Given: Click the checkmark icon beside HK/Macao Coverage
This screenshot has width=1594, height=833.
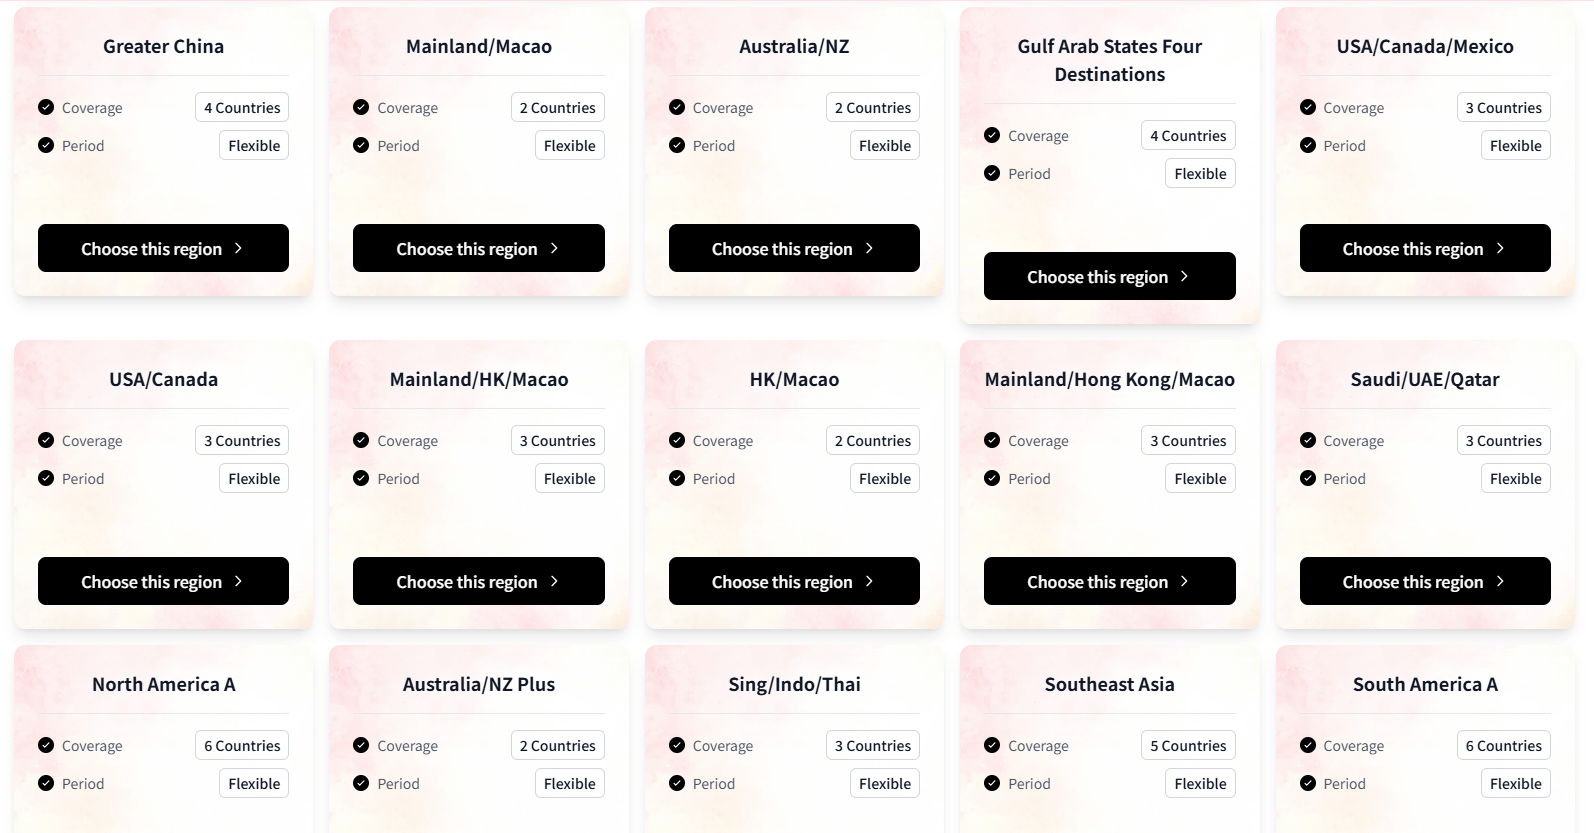Looking at the screenshot, I should coord(677,440).
